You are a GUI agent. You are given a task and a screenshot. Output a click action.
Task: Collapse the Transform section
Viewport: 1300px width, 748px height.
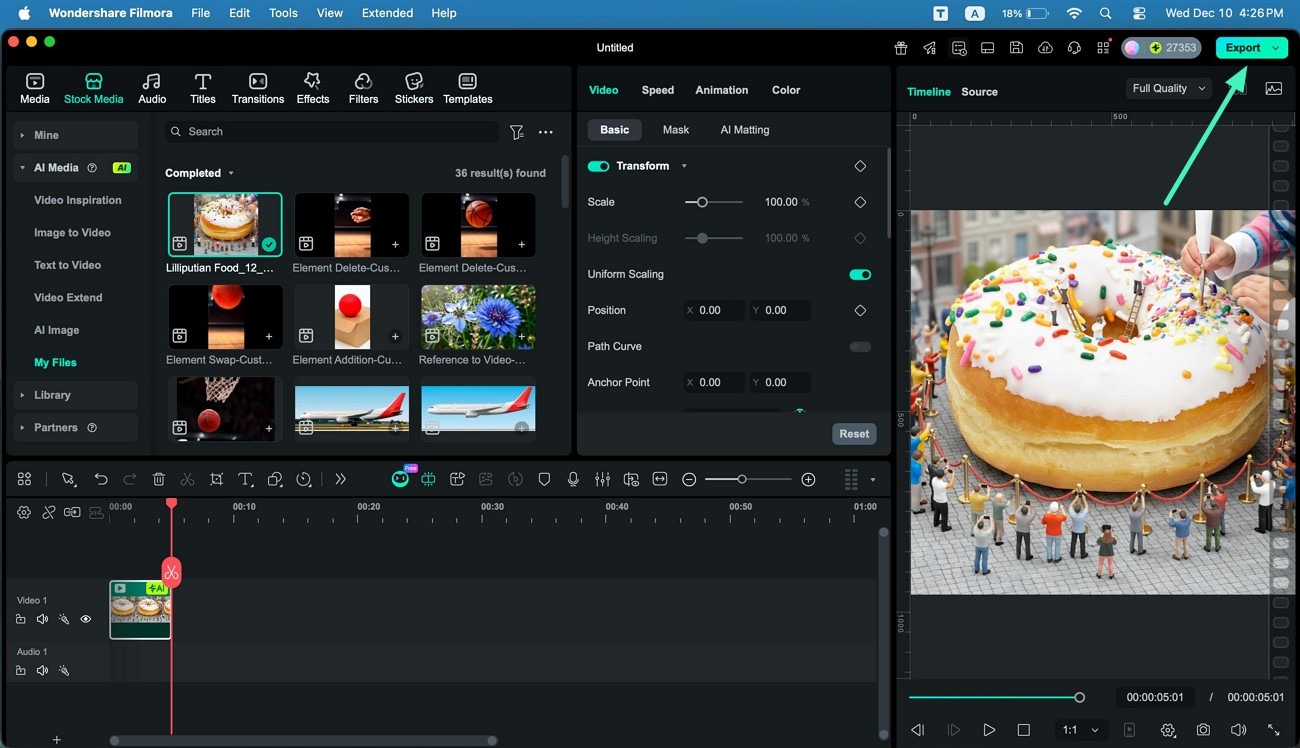click(684, 166)
